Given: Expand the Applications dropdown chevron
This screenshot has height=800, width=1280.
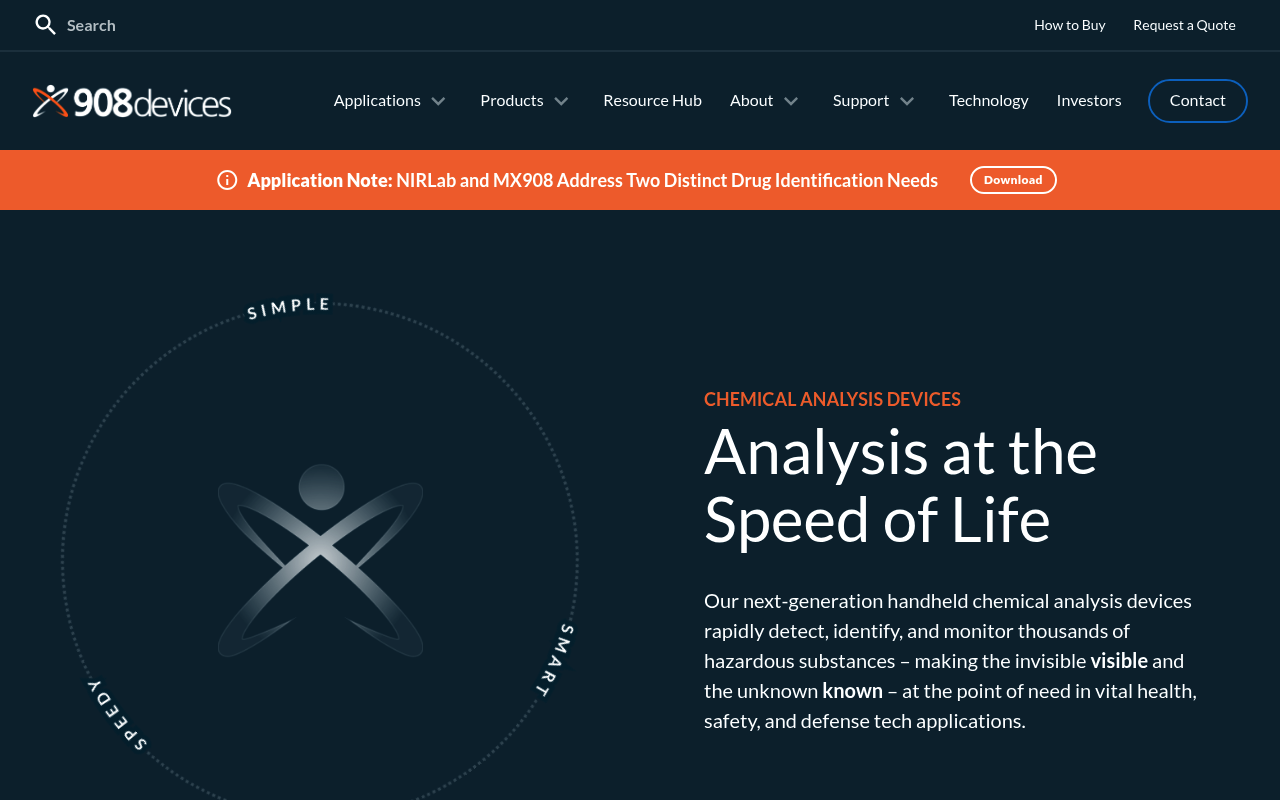Looking at the screenshot, I should (438, 101).
